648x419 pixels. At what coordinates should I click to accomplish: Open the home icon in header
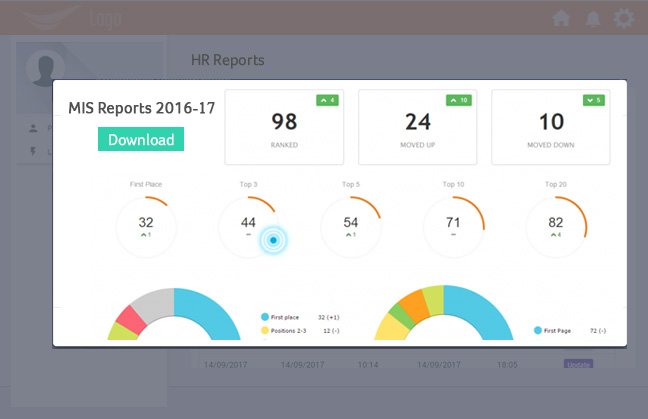click(561, 19)
